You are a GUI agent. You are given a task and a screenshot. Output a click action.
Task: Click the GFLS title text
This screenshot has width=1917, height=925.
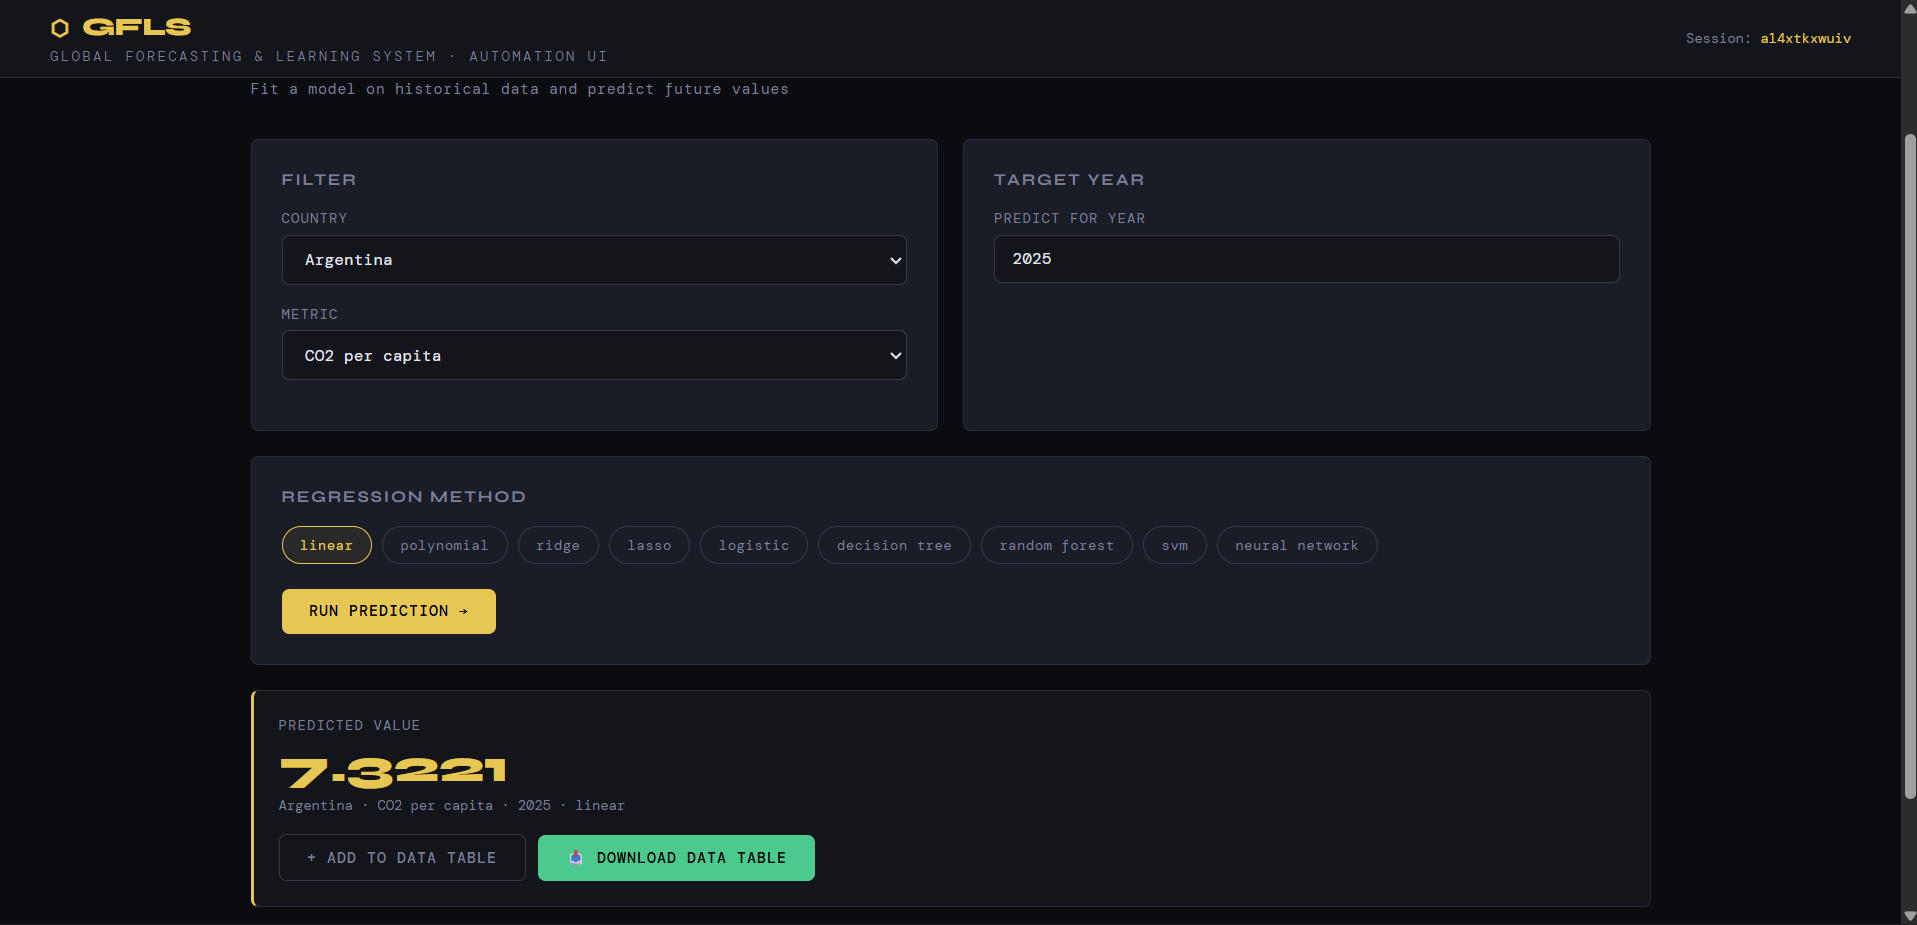coord(137,27)
